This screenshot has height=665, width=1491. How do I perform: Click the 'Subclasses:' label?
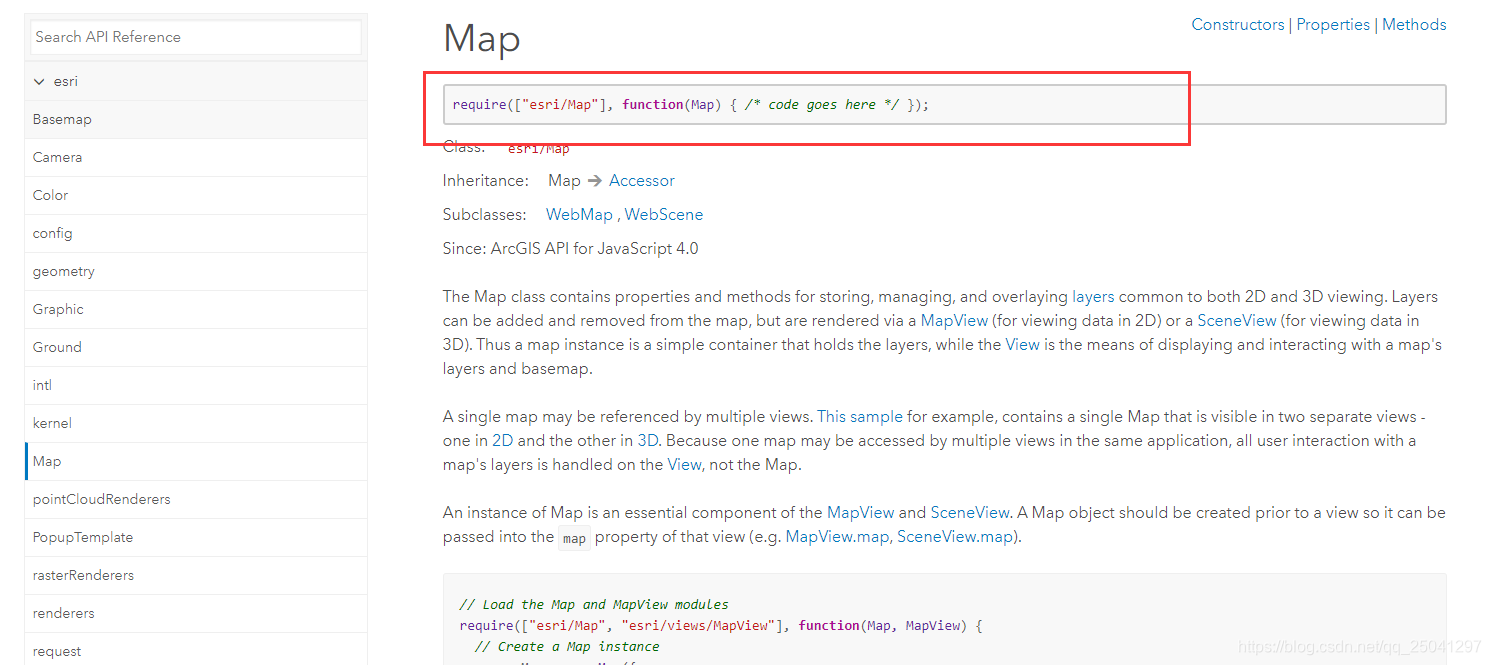point(485,215)
